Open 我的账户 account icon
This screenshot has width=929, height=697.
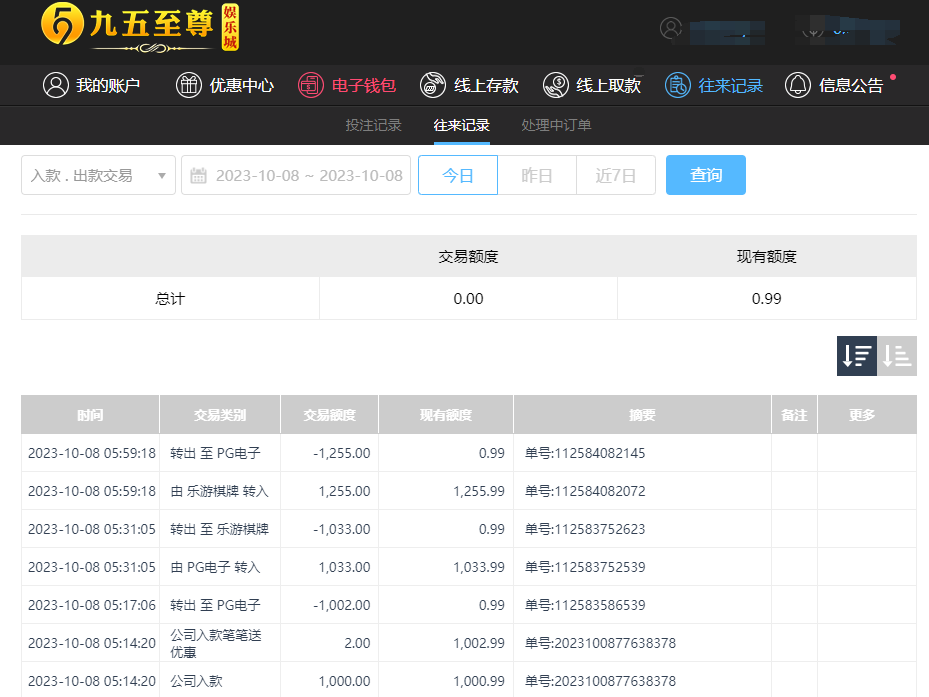pyautogui.click(x=56, y=85)
